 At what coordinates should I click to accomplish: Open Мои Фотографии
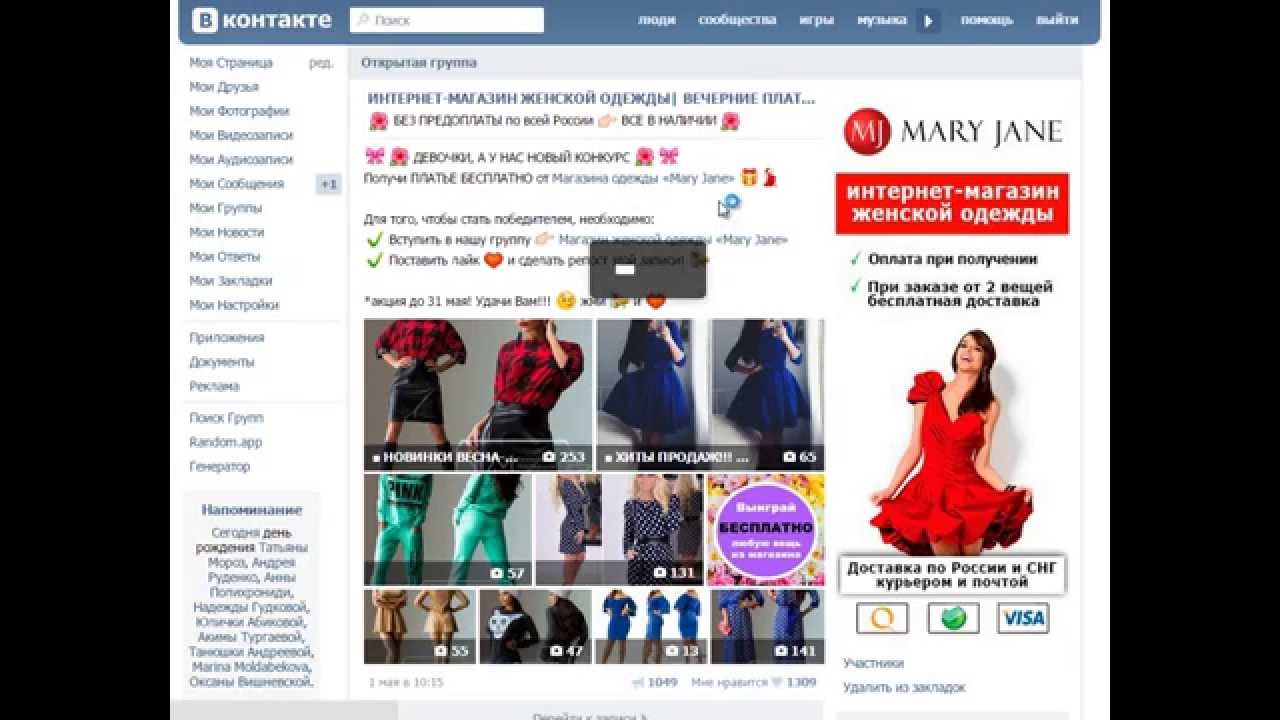(239, 111)
